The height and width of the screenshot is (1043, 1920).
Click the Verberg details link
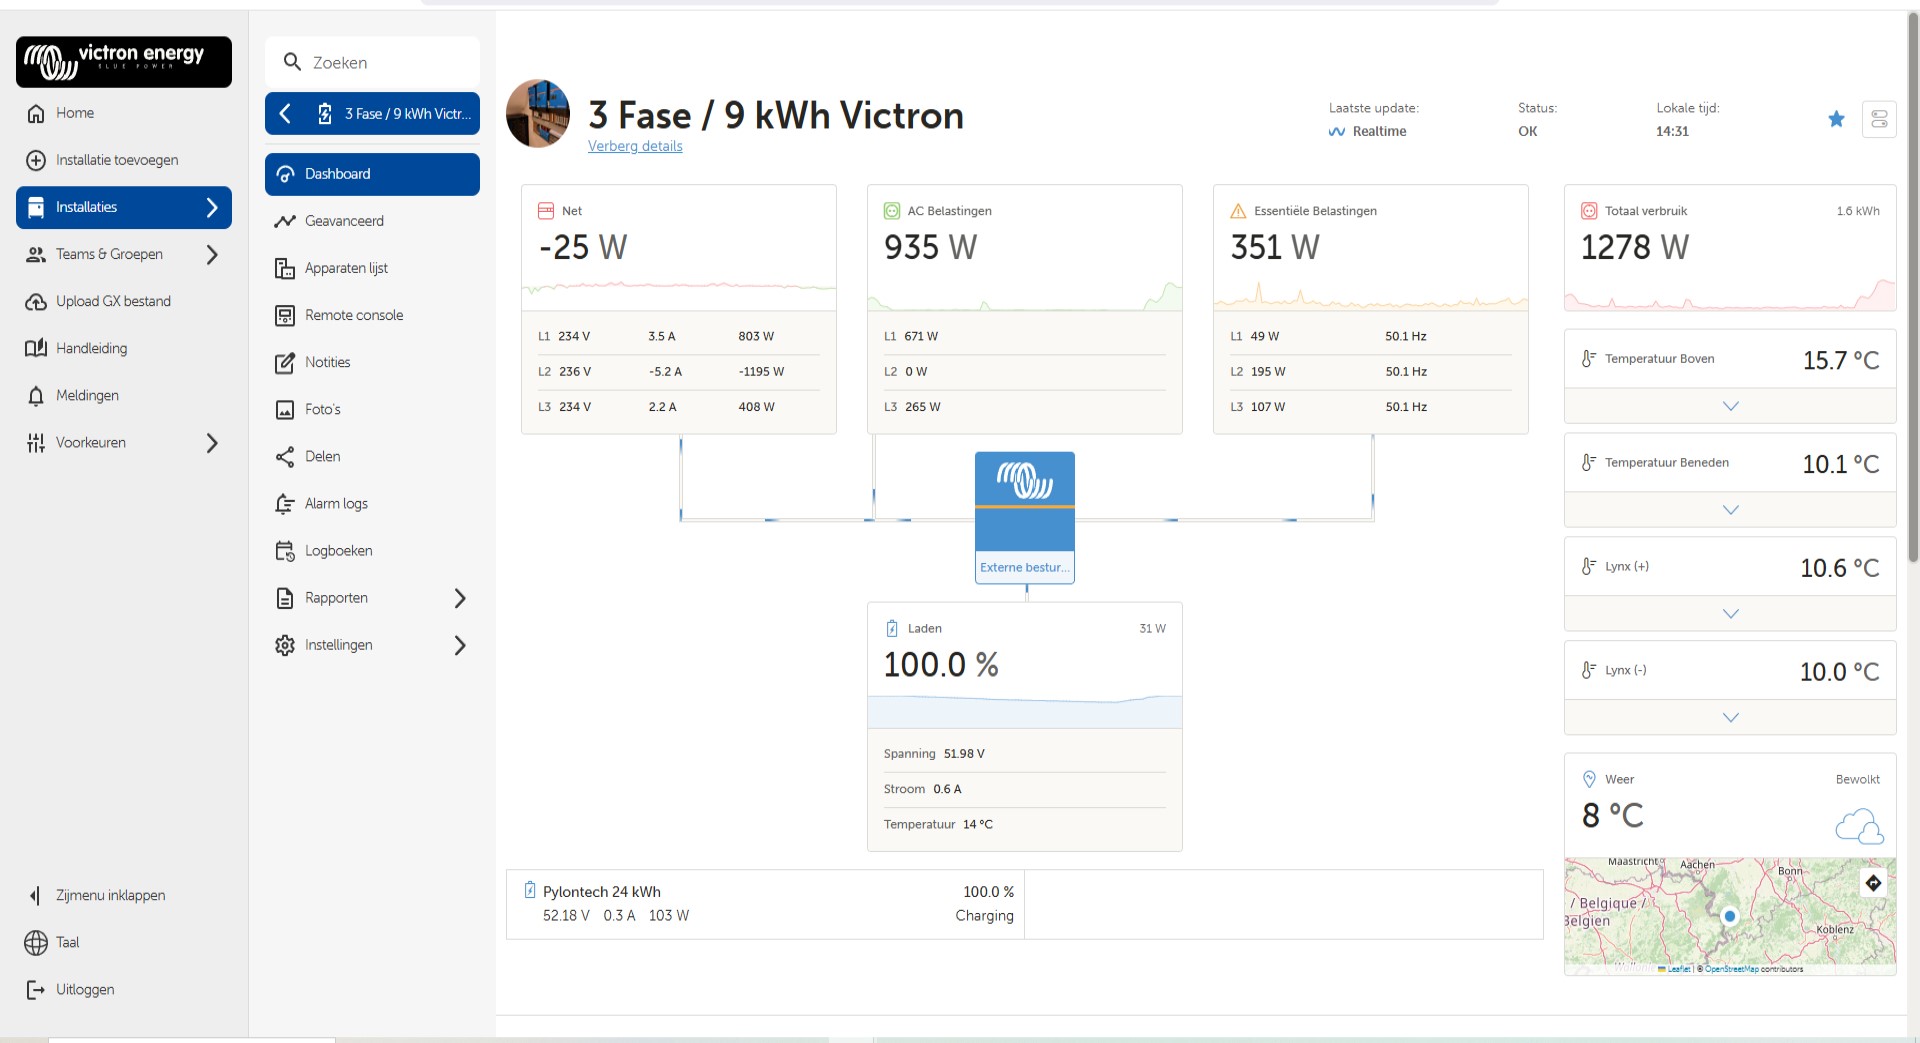(x=635, y=146)
